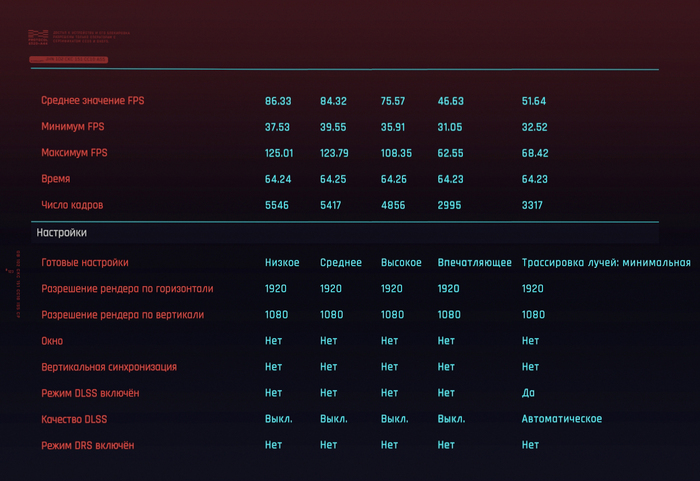Click 1920 horizontal resolution in Низкое column
The image size is (700, 481).
tap(275, 289)
